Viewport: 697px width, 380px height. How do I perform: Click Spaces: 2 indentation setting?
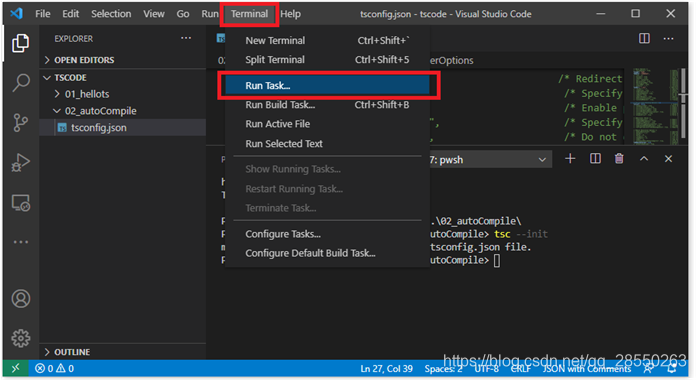443,368
